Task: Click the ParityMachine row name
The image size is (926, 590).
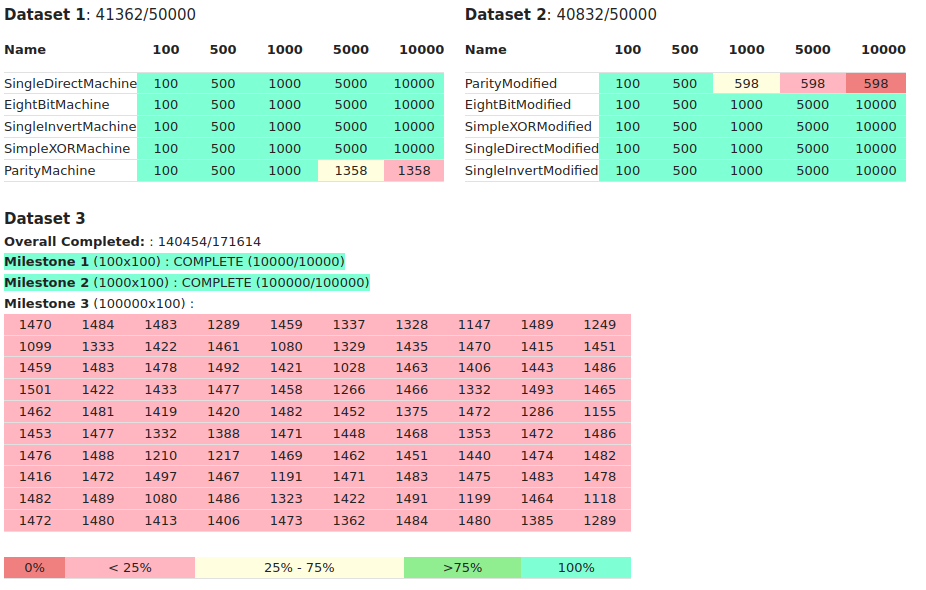Action: tap(50, 171)
